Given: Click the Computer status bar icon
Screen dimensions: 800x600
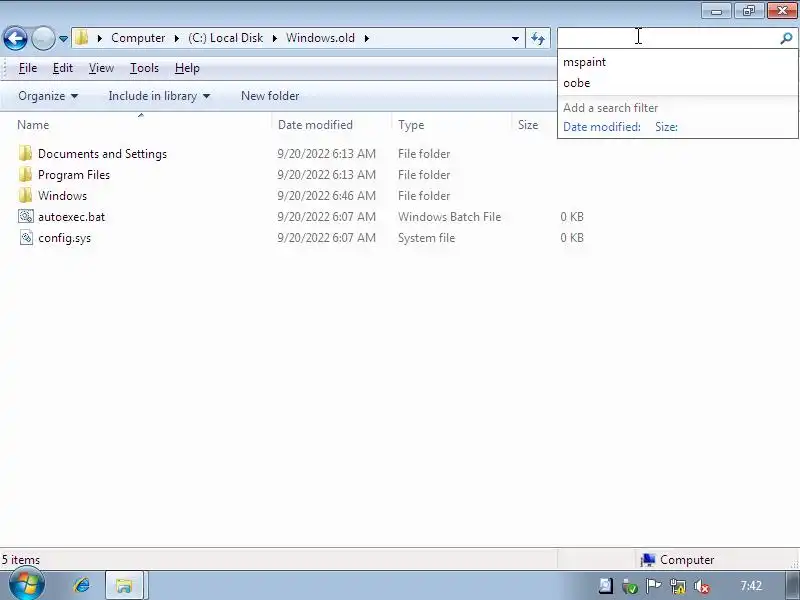Looking at the screenshot, I should coord(648,560).
